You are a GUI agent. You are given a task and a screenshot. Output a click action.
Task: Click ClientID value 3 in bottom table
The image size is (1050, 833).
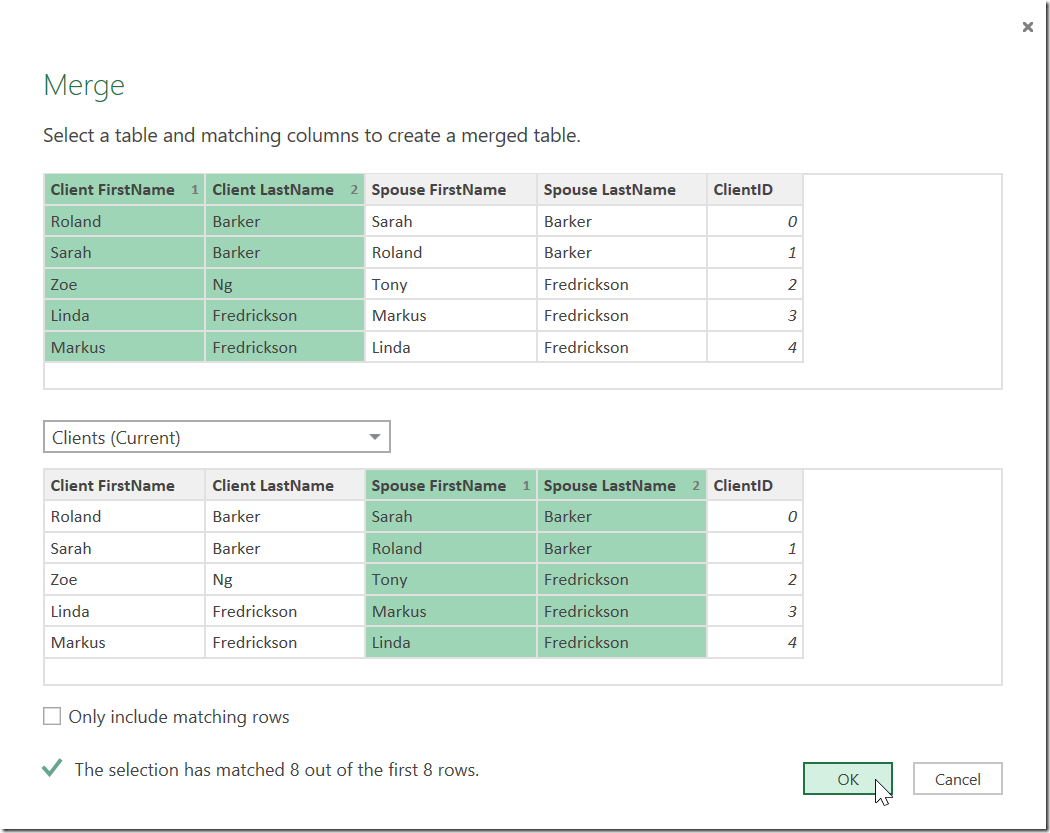(x=755, y=611)
